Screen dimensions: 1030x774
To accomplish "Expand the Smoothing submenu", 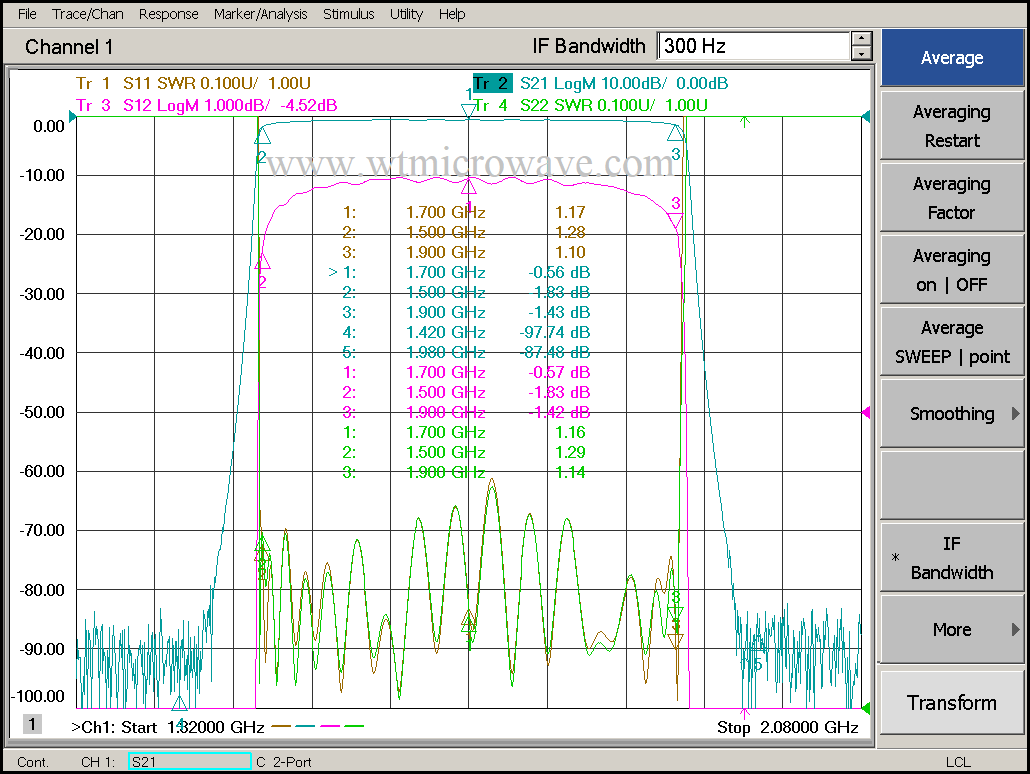I will (951, 412).
